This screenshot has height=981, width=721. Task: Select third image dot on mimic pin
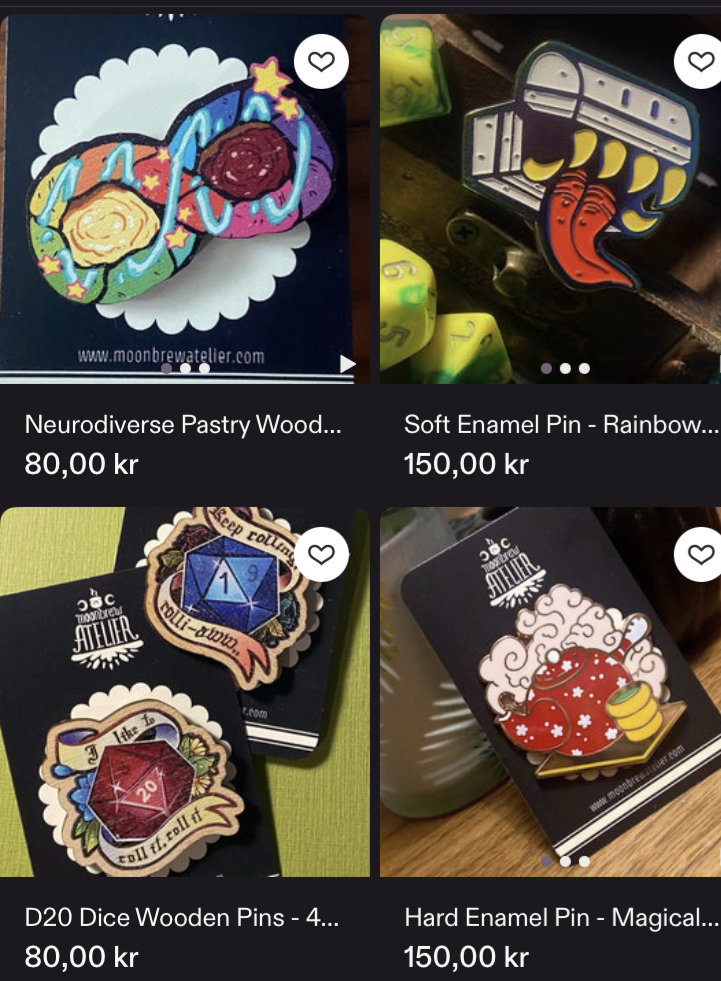(x=584, y=369)
